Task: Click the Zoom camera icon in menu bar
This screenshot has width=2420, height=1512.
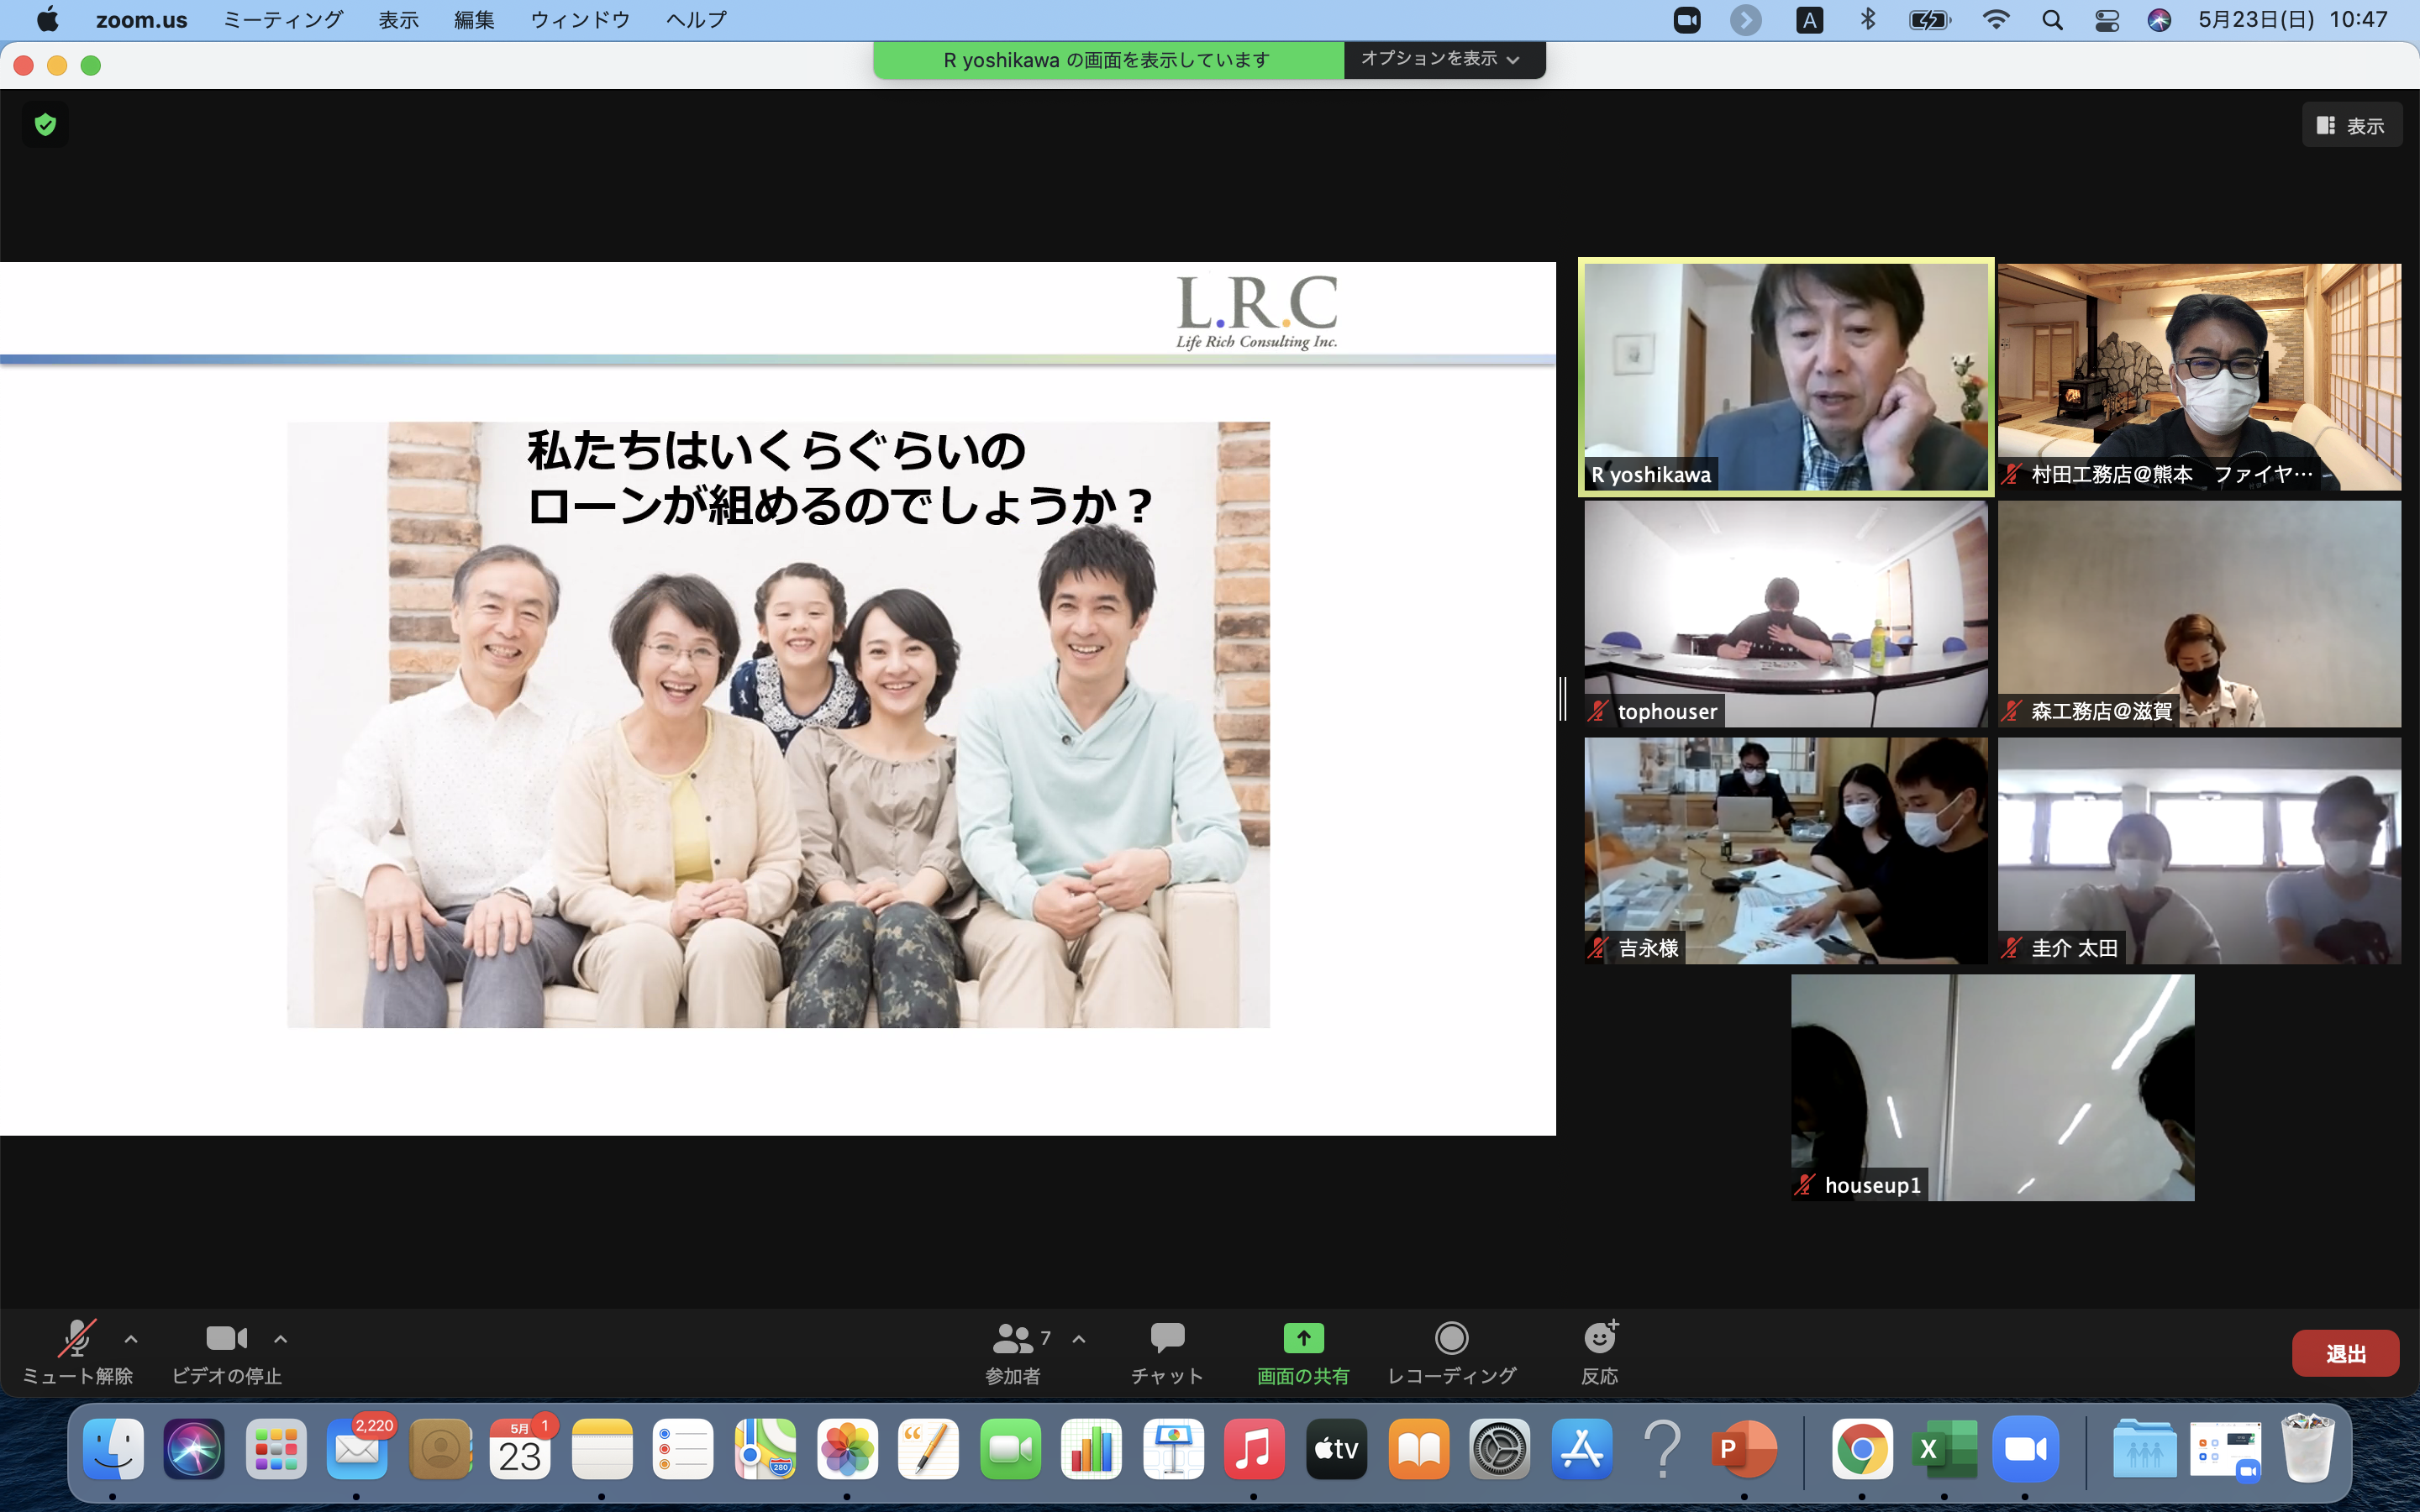Action: click(x=1687, y=20)
